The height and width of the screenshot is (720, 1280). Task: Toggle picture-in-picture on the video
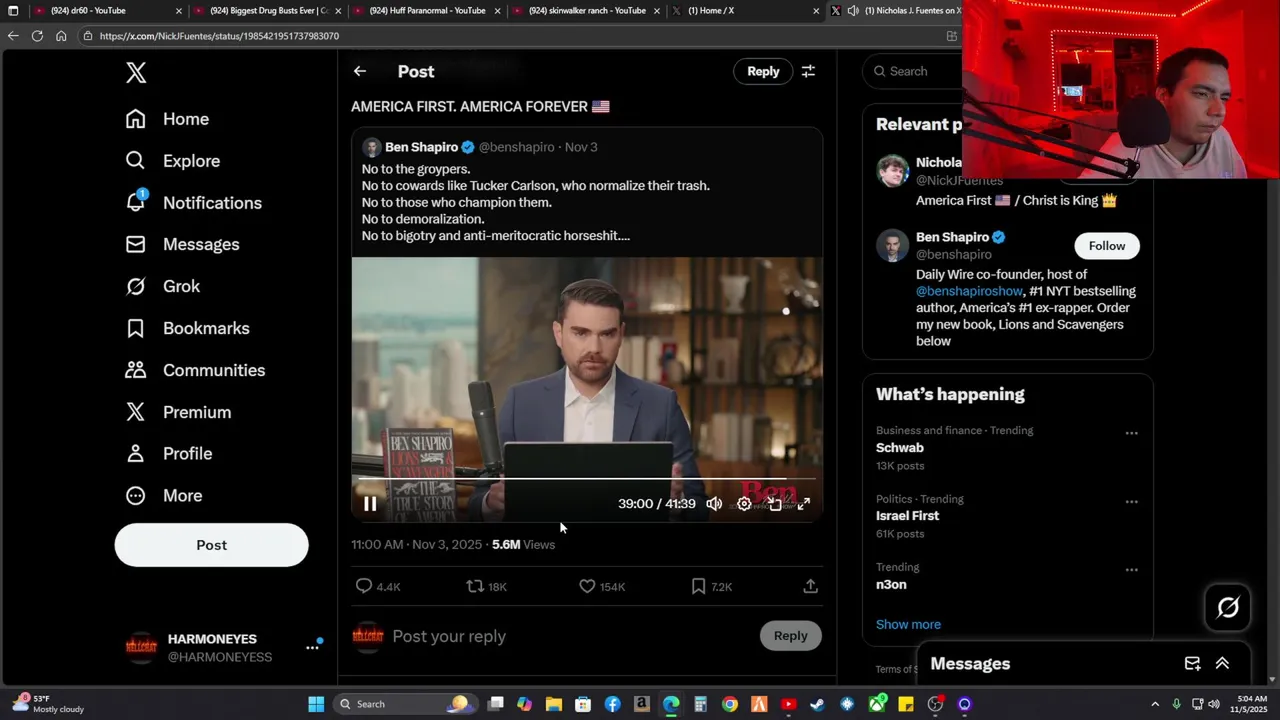[774, 504]
